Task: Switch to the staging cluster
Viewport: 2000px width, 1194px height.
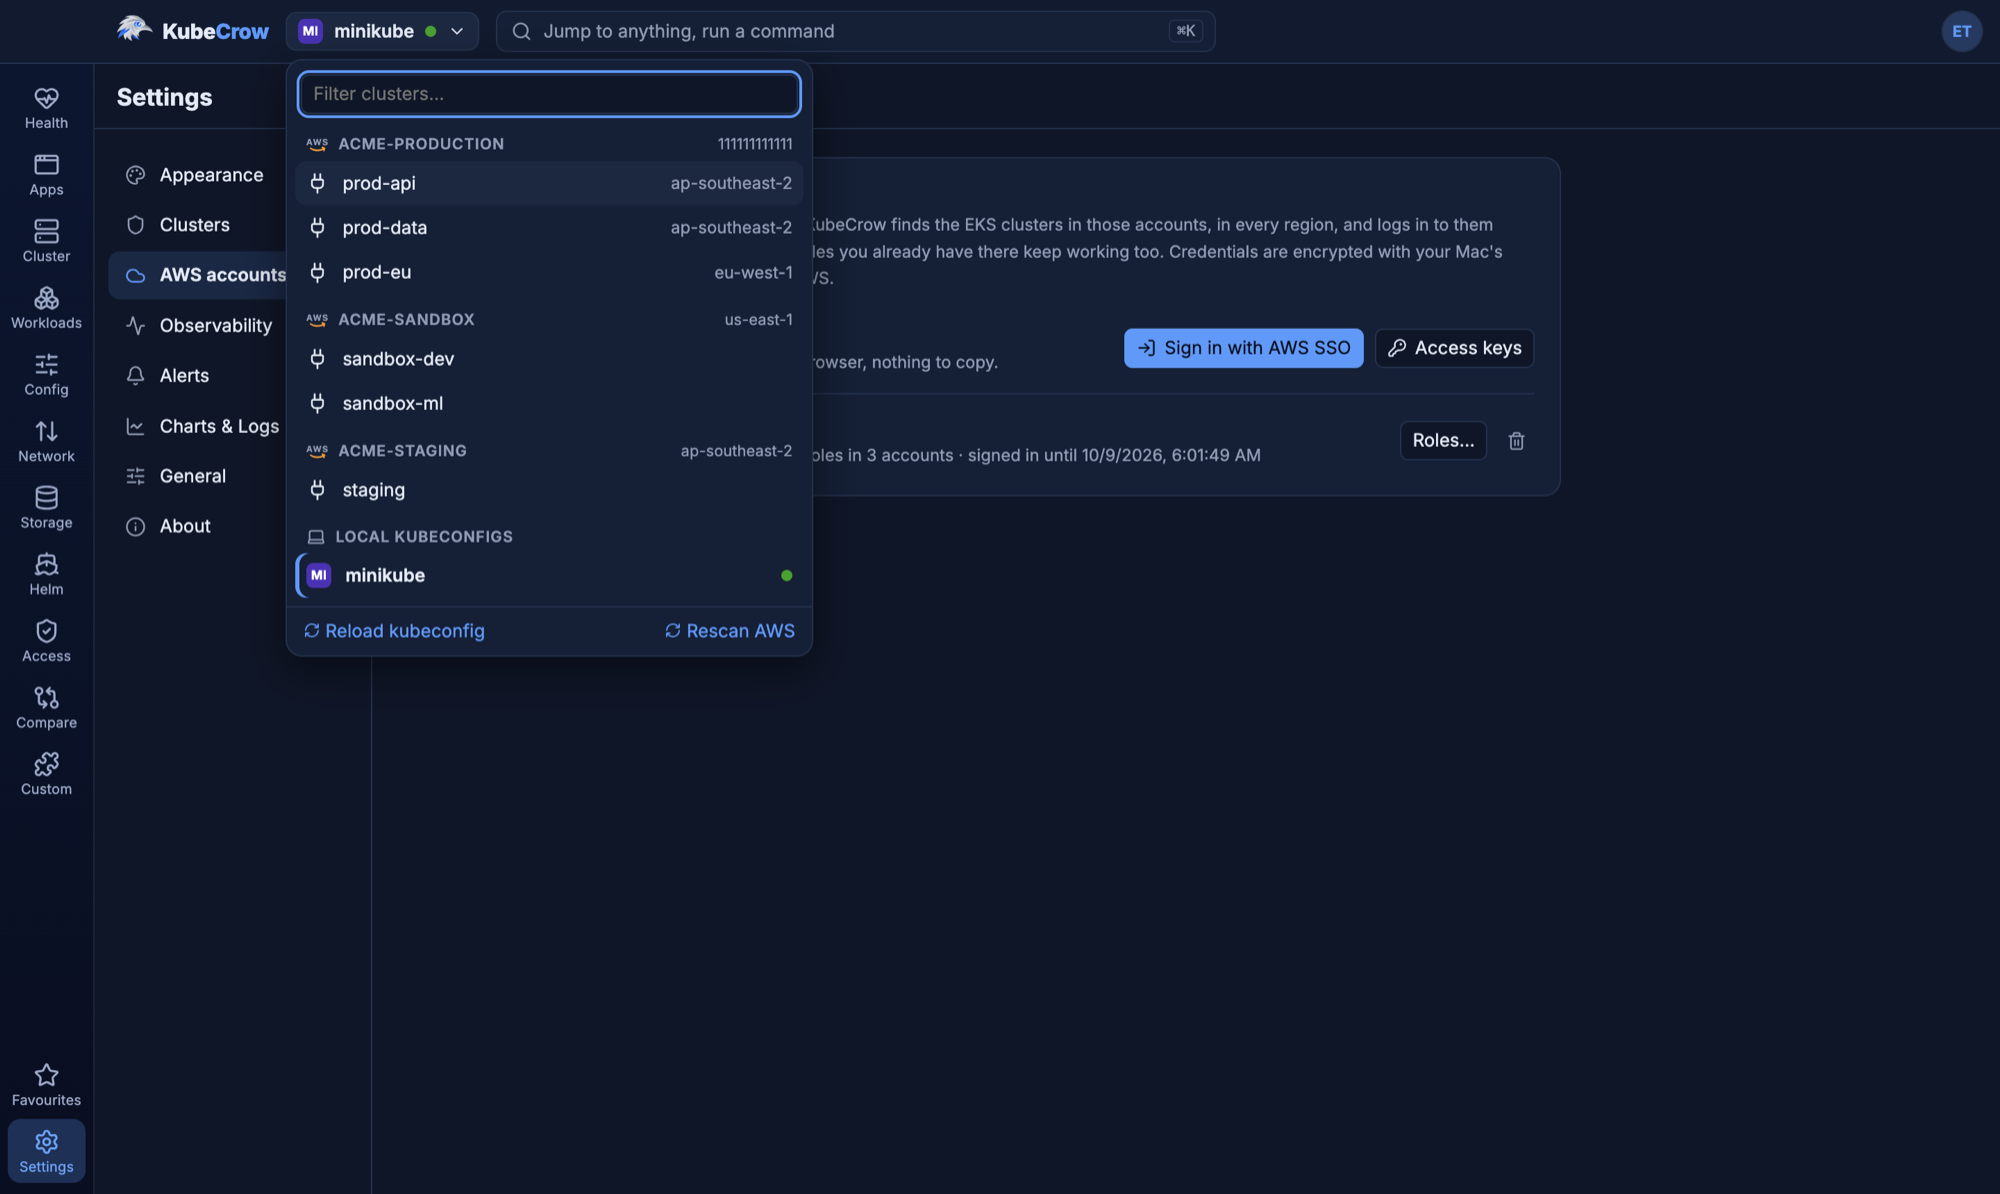Action: [549, 490]
